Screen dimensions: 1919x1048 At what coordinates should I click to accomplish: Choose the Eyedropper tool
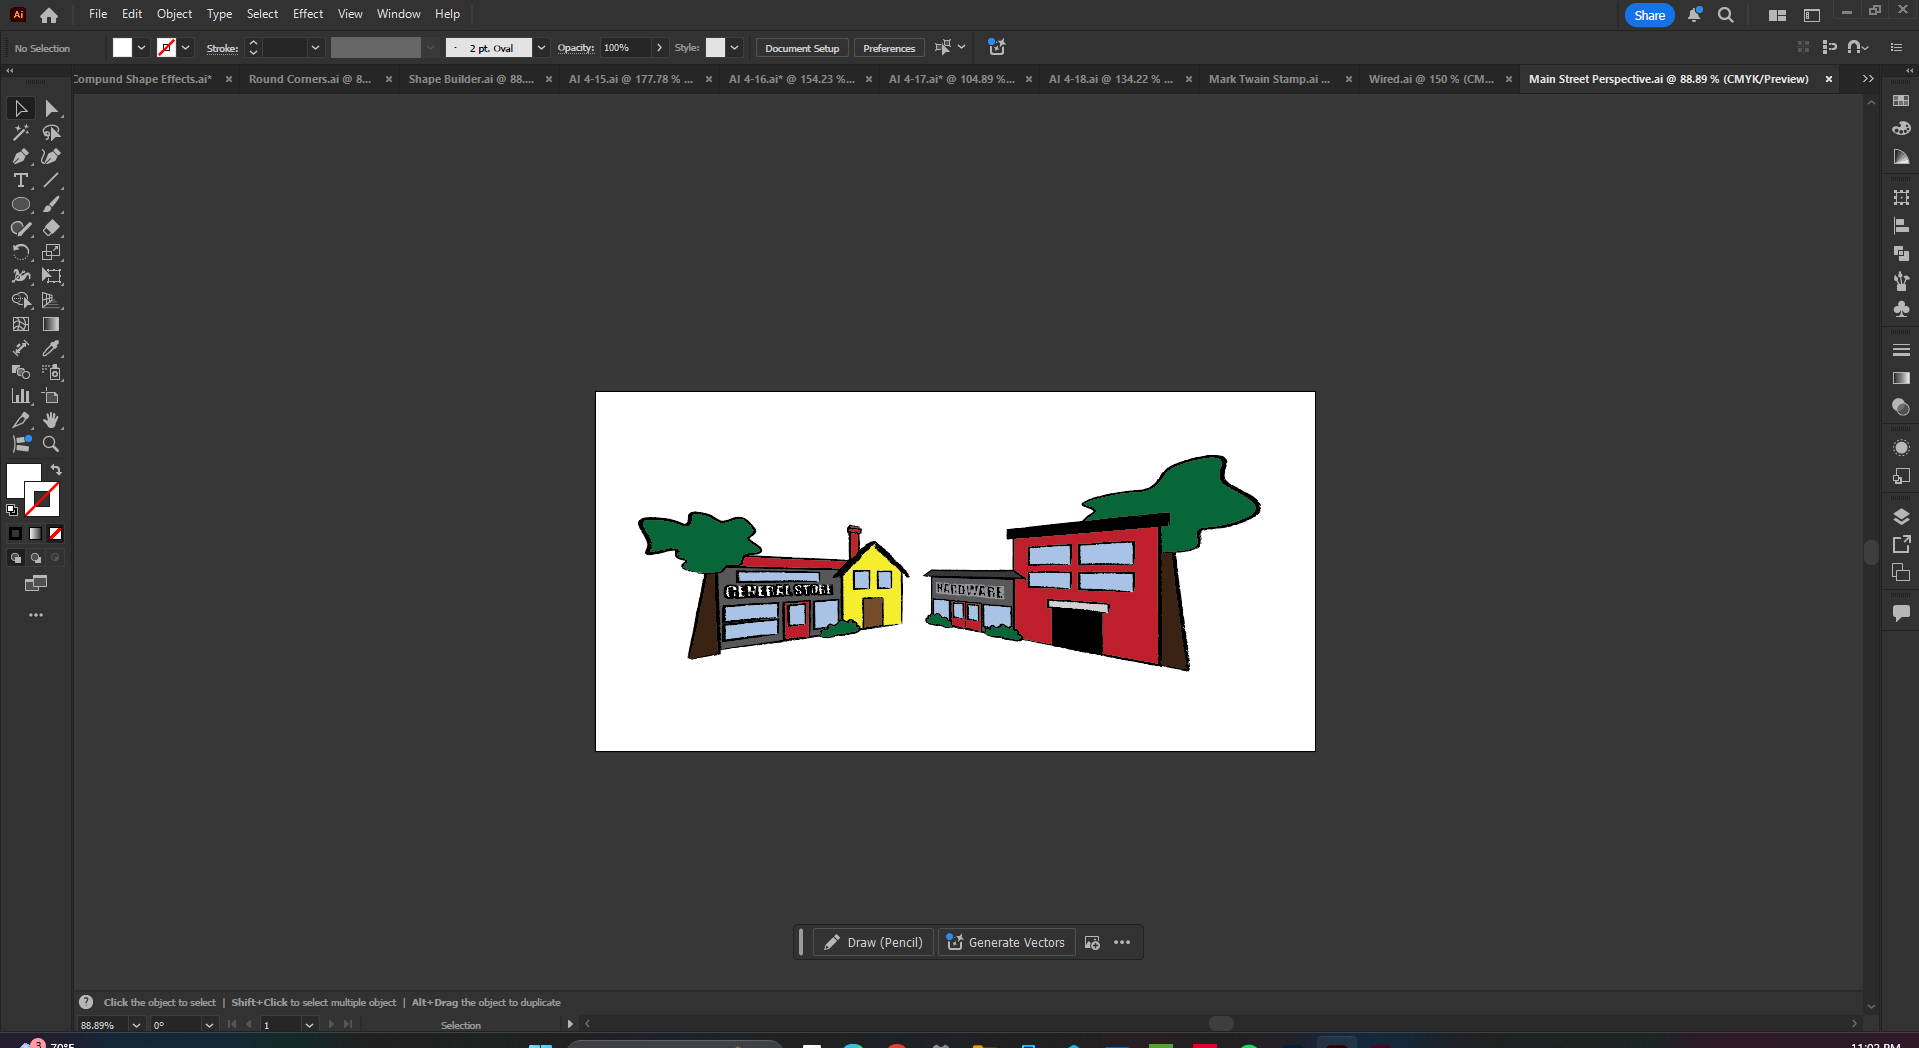click(x=52, y=348)
